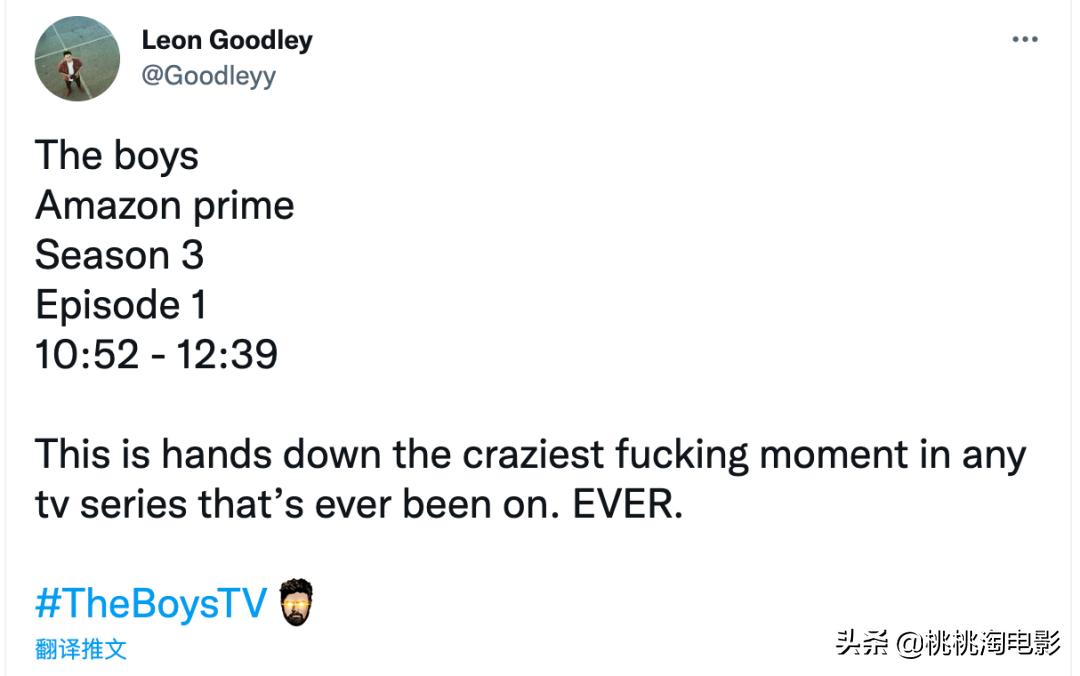Screen dimensions: 1080x676
Task: Click the timestamp range 10:52 - 12:39
Action: tap(156, 355)
